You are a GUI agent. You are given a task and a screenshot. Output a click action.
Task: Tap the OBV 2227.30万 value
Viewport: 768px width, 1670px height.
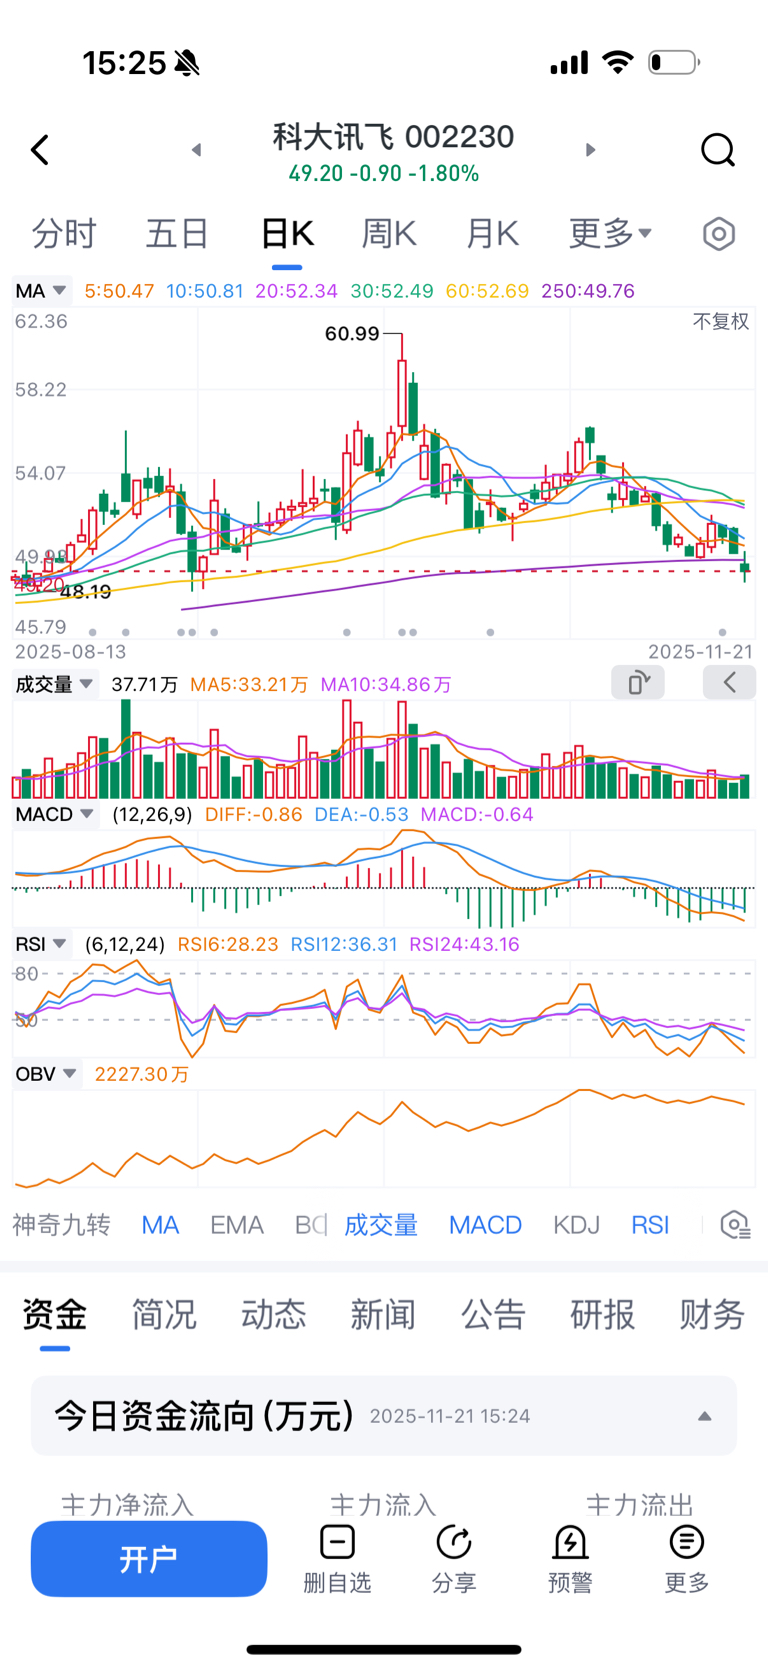click(142, 1074)
